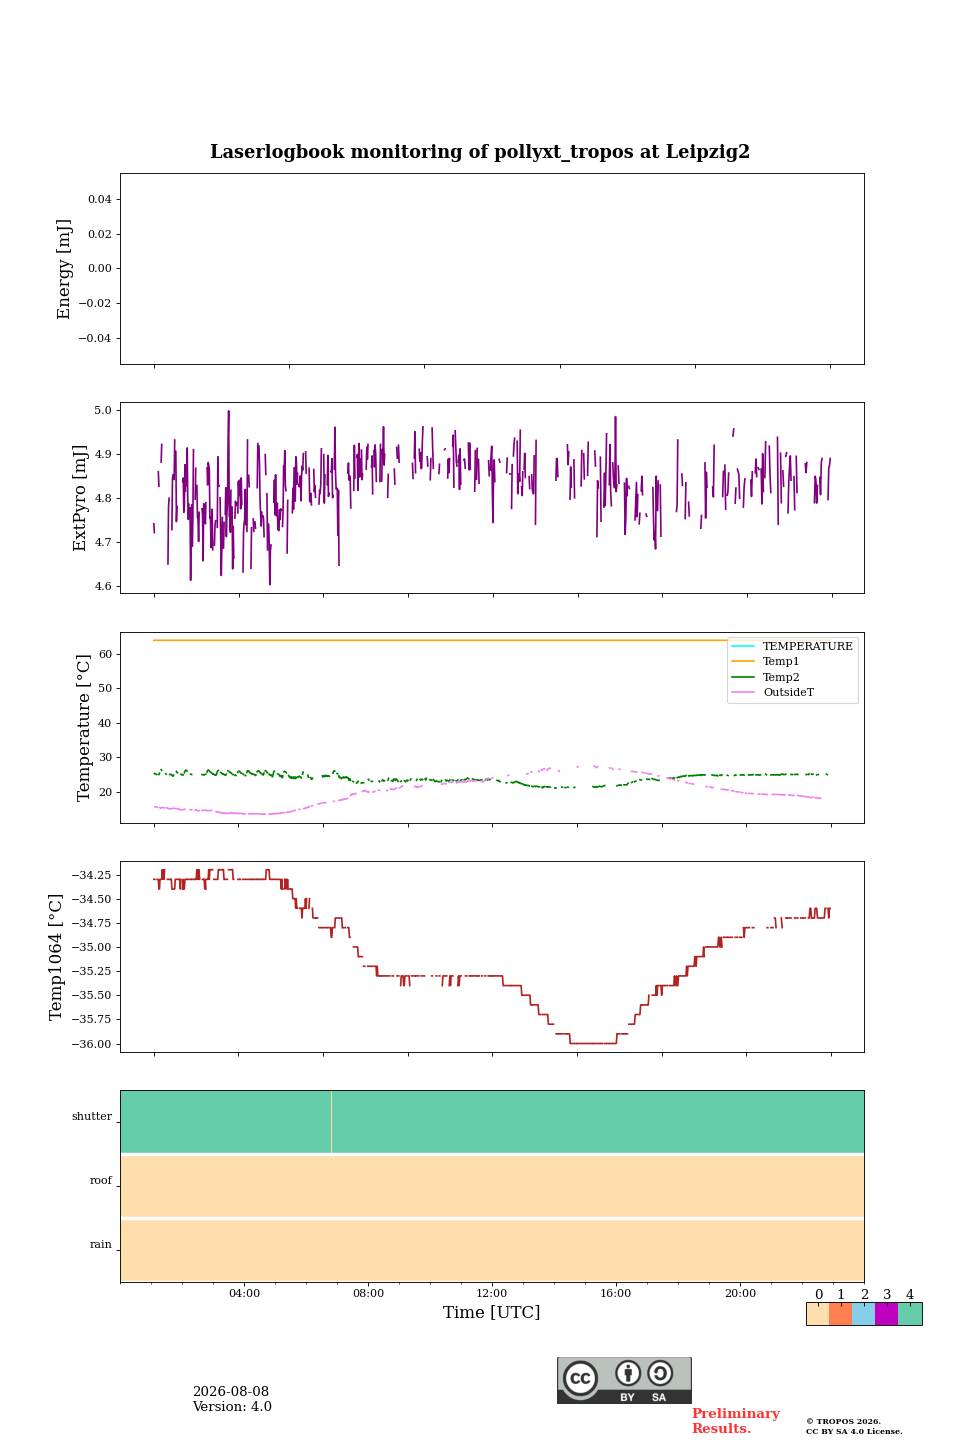Click the Preliminary Results red text

coord(735,1421)
